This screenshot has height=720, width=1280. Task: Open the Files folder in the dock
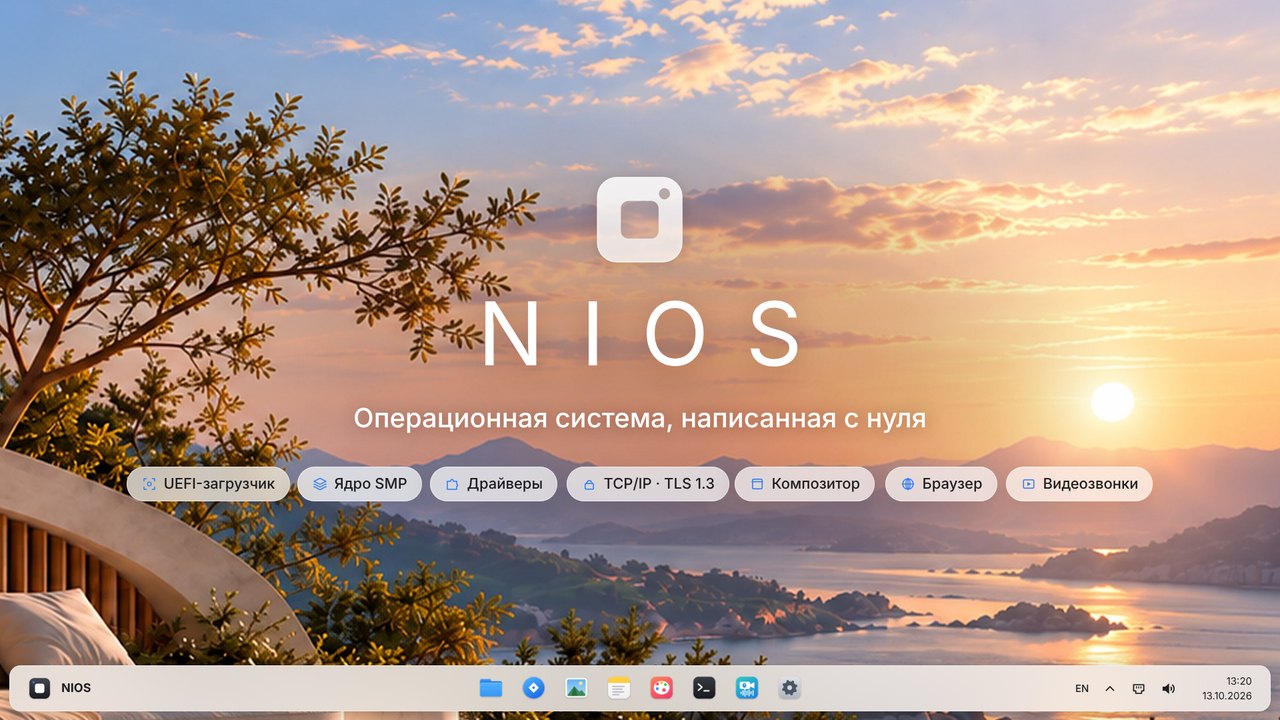490,688
